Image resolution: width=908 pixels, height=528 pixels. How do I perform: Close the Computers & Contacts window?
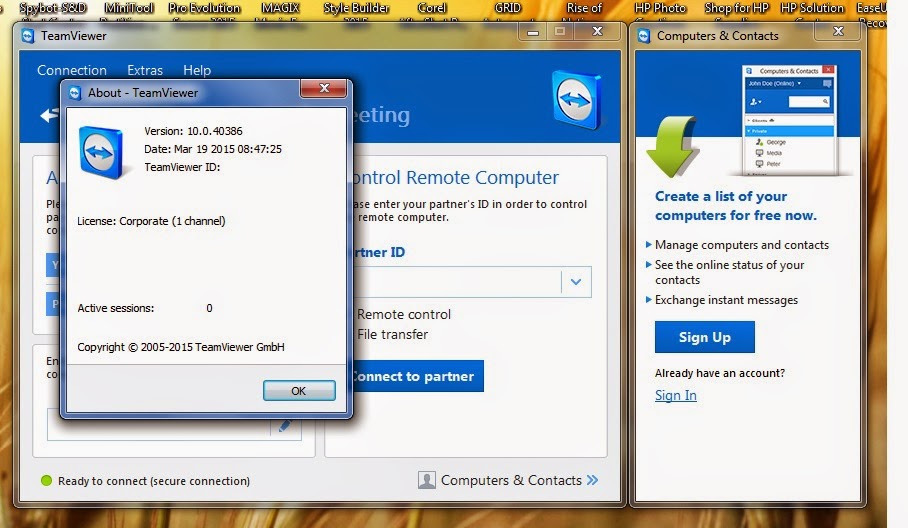(838, 31)
